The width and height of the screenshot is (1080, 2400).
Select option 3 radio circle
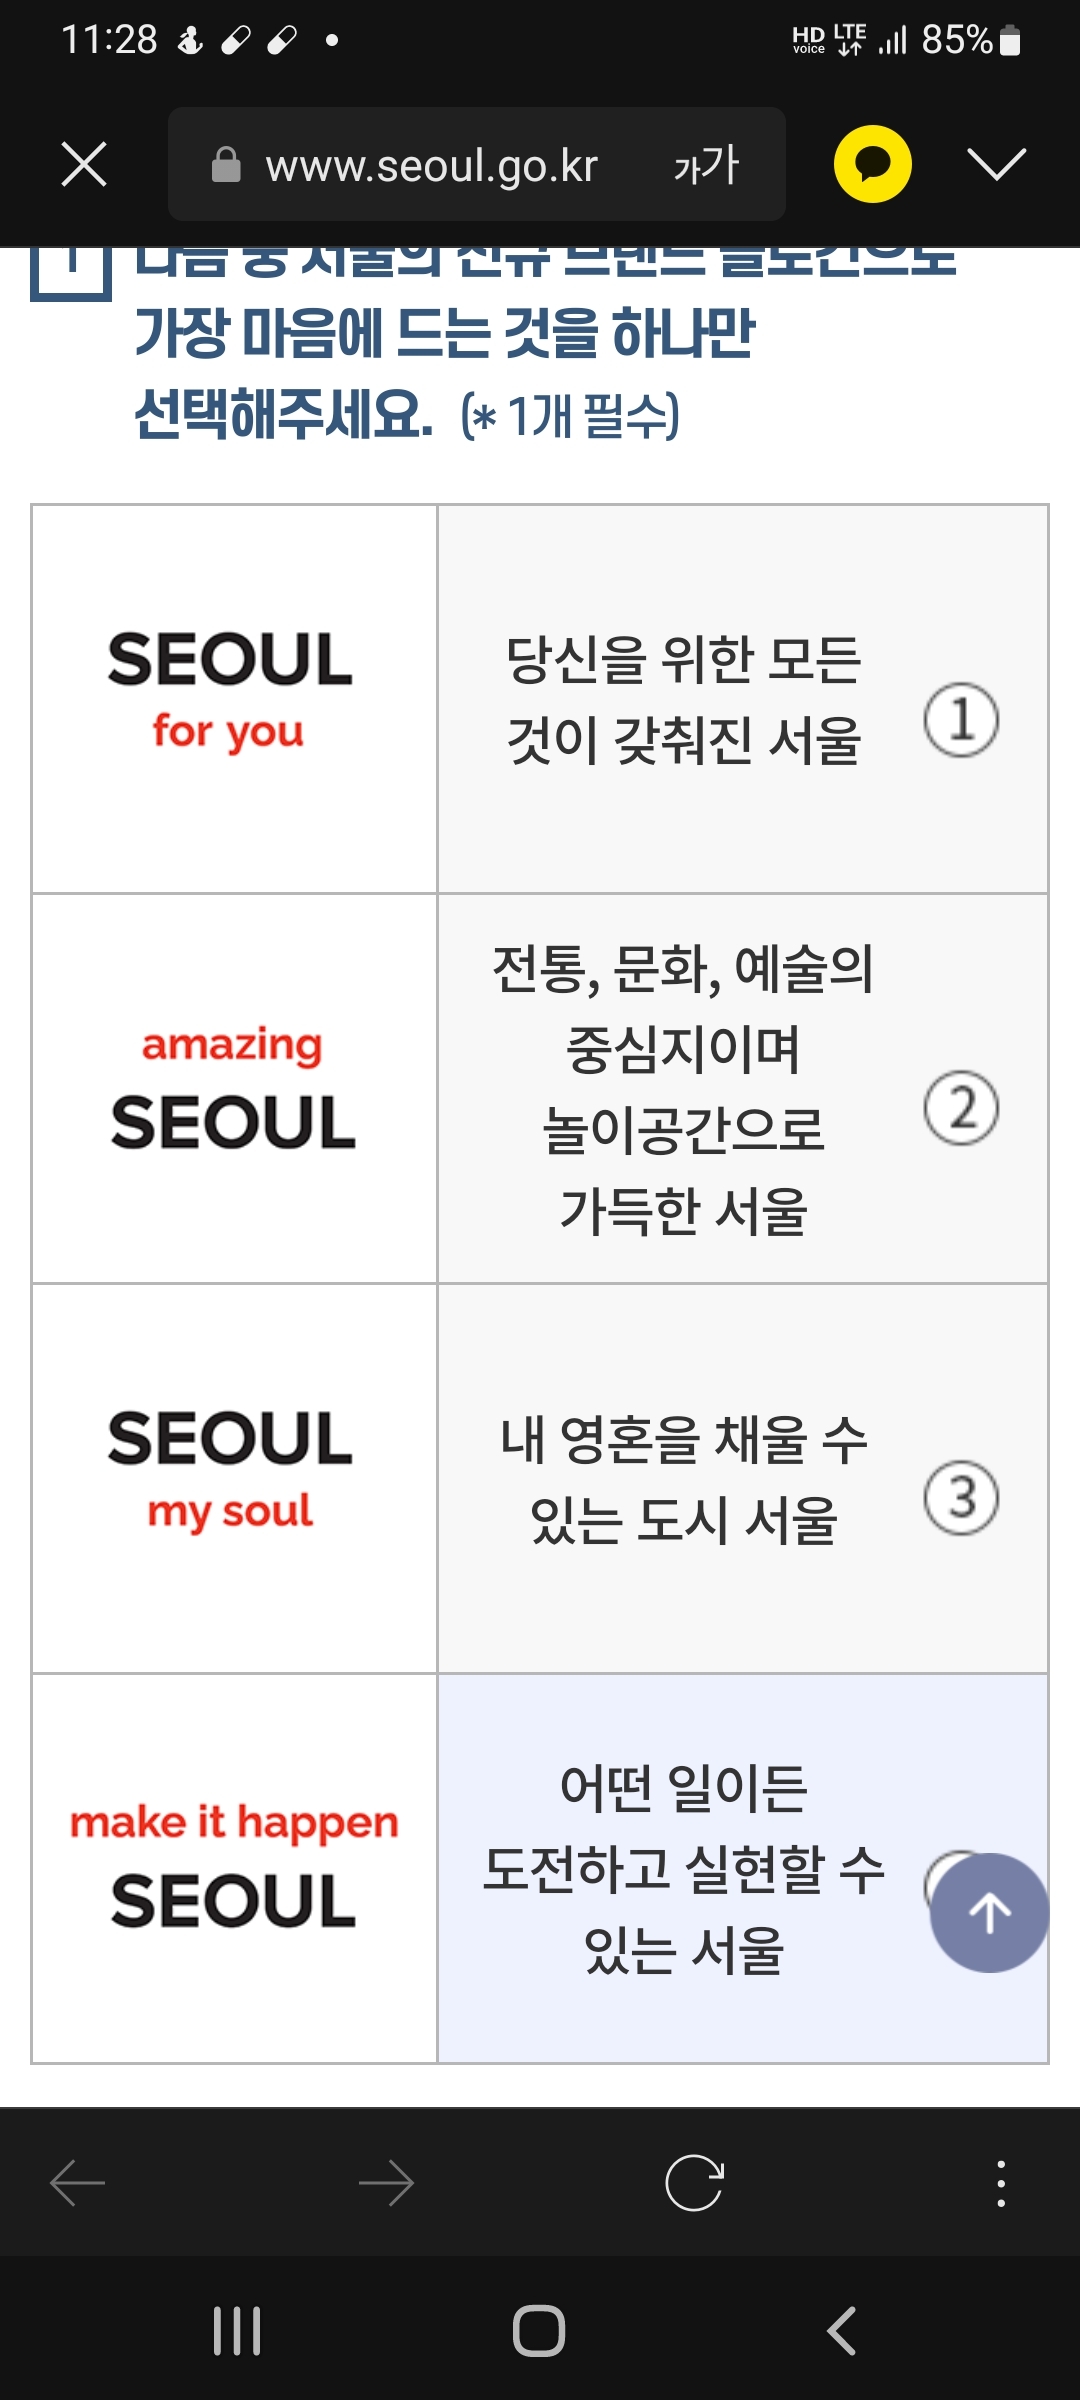coord(961,1497)
